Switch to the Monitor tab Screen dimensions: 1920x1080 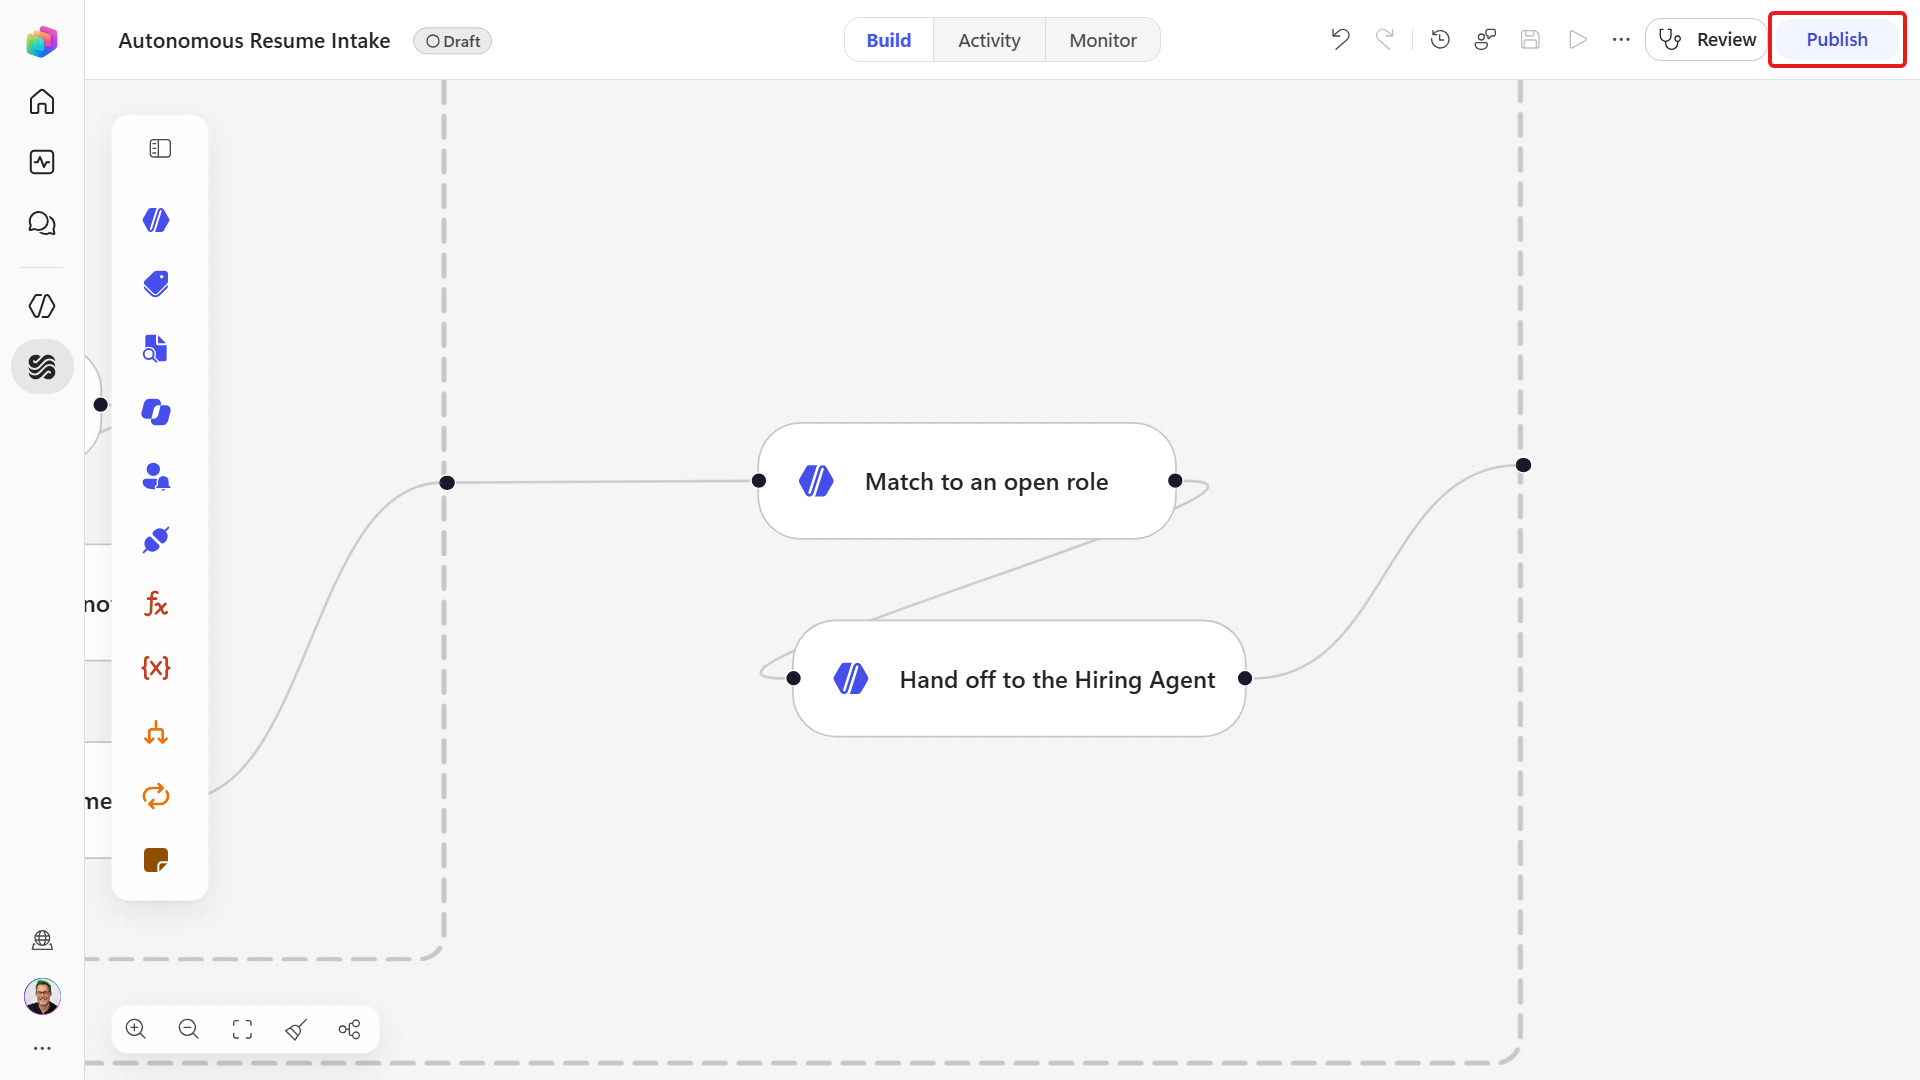[1103, 40]
